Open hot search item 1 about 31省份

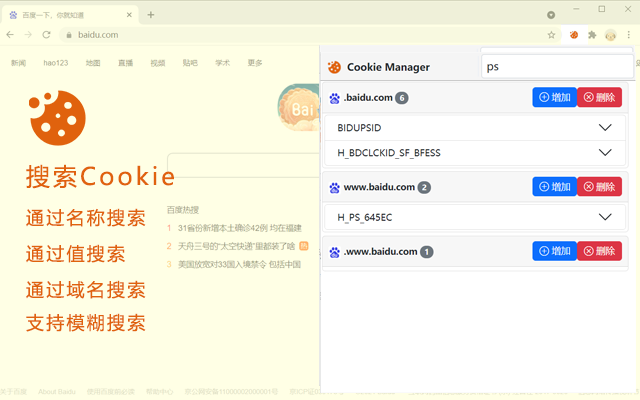[x=240, y=228]
